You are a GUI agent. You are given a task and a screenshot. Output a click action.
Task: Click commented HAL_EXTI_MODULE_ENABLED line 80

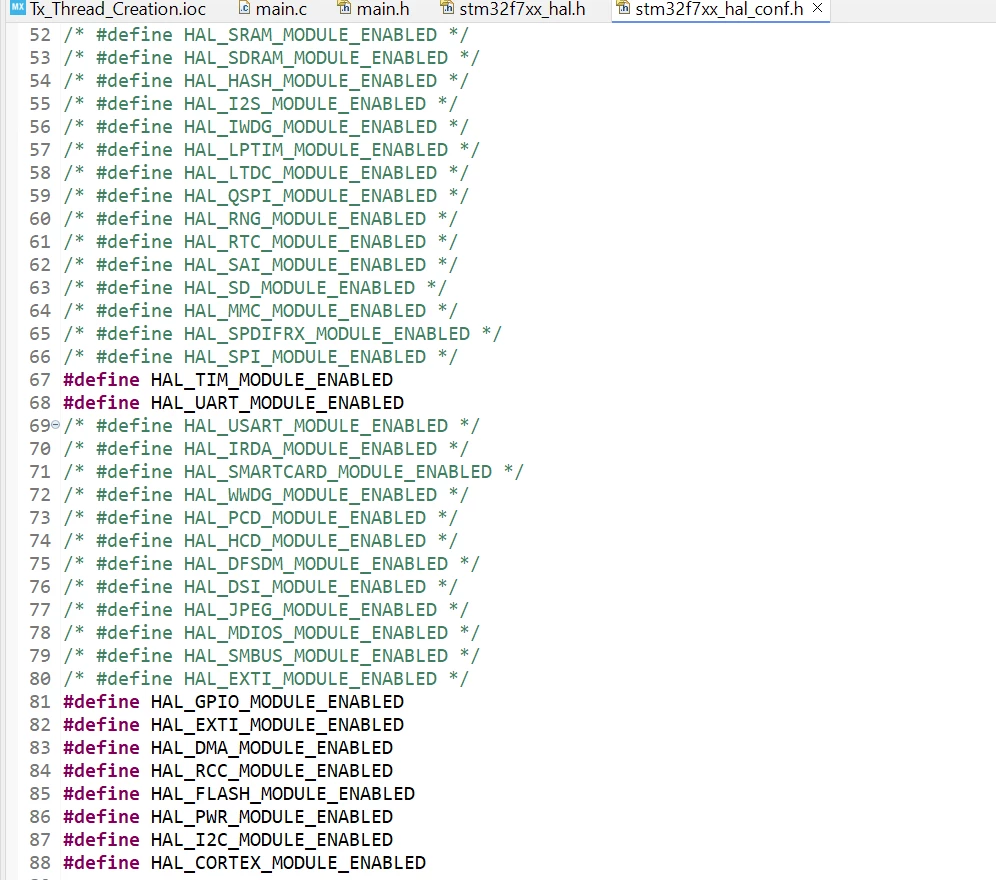pos(266,679)
